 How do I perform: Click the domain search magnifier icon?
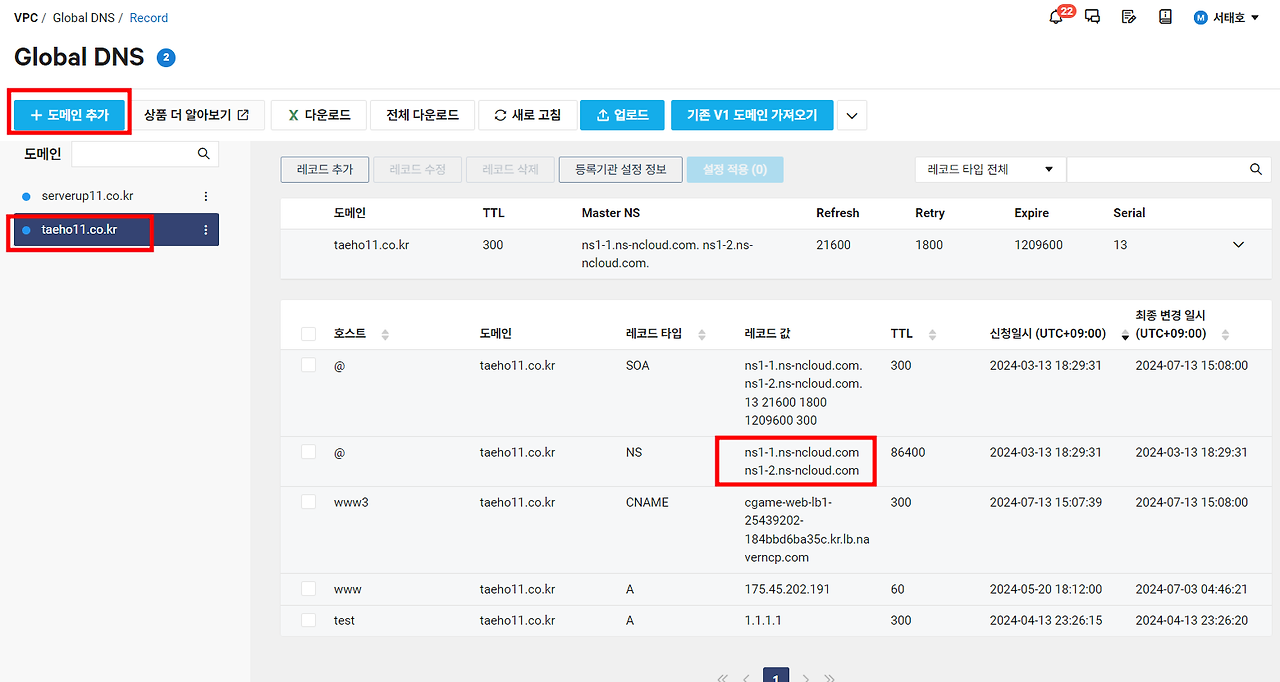coord(204,153)
